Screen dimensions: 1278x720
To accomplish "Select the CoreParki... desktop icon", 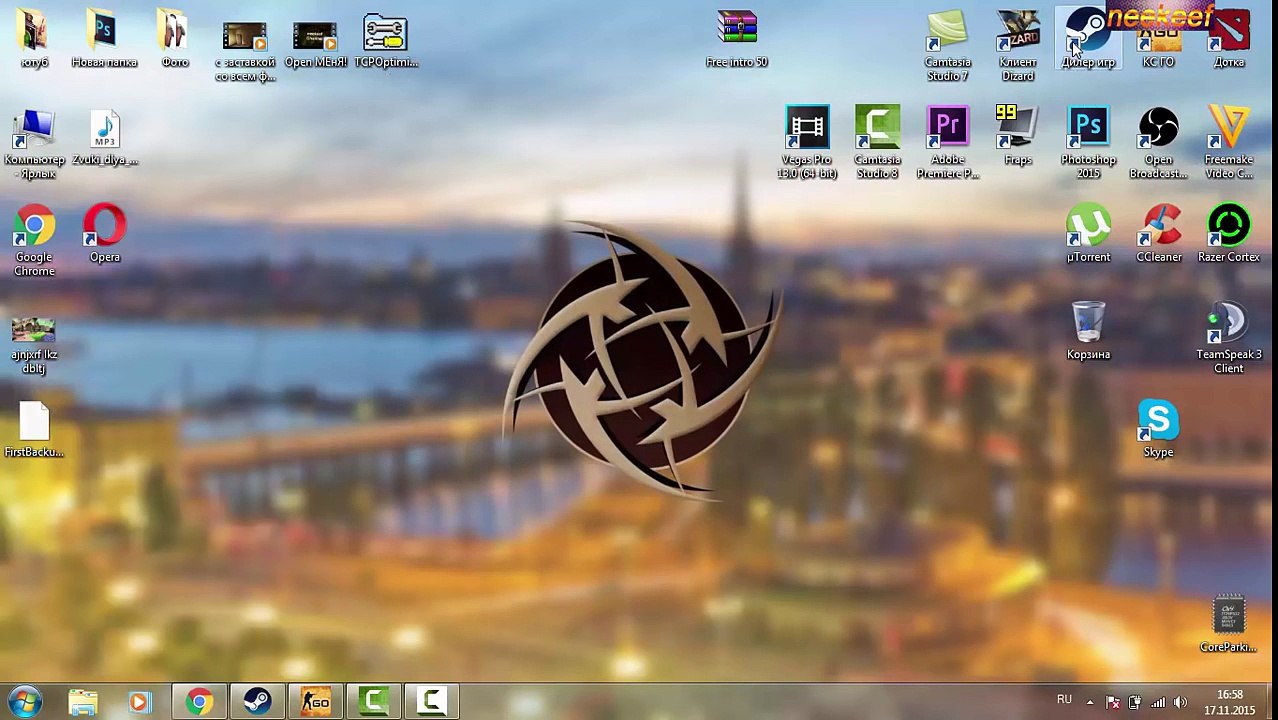I will point(1229,625).
